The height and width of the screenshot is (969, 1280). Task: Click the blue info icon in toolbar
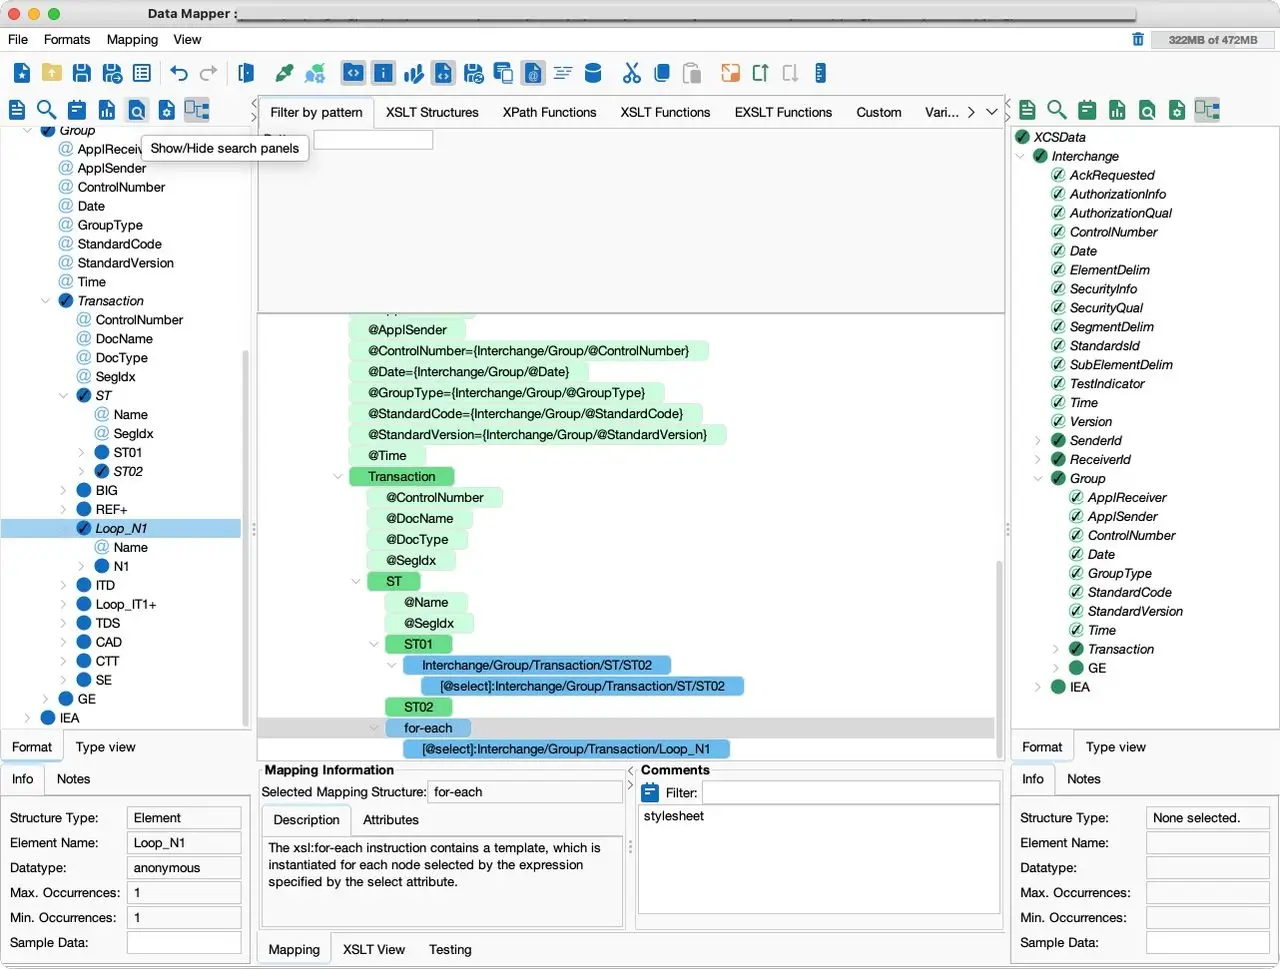[x=383, y=73]
